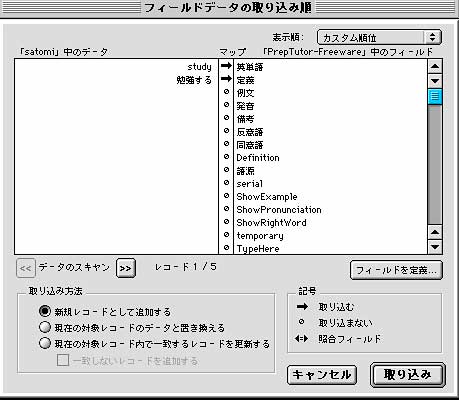Click the scroll up arrow at list top
This screenshot has width=459, height=400.
[x=435, y=66]
